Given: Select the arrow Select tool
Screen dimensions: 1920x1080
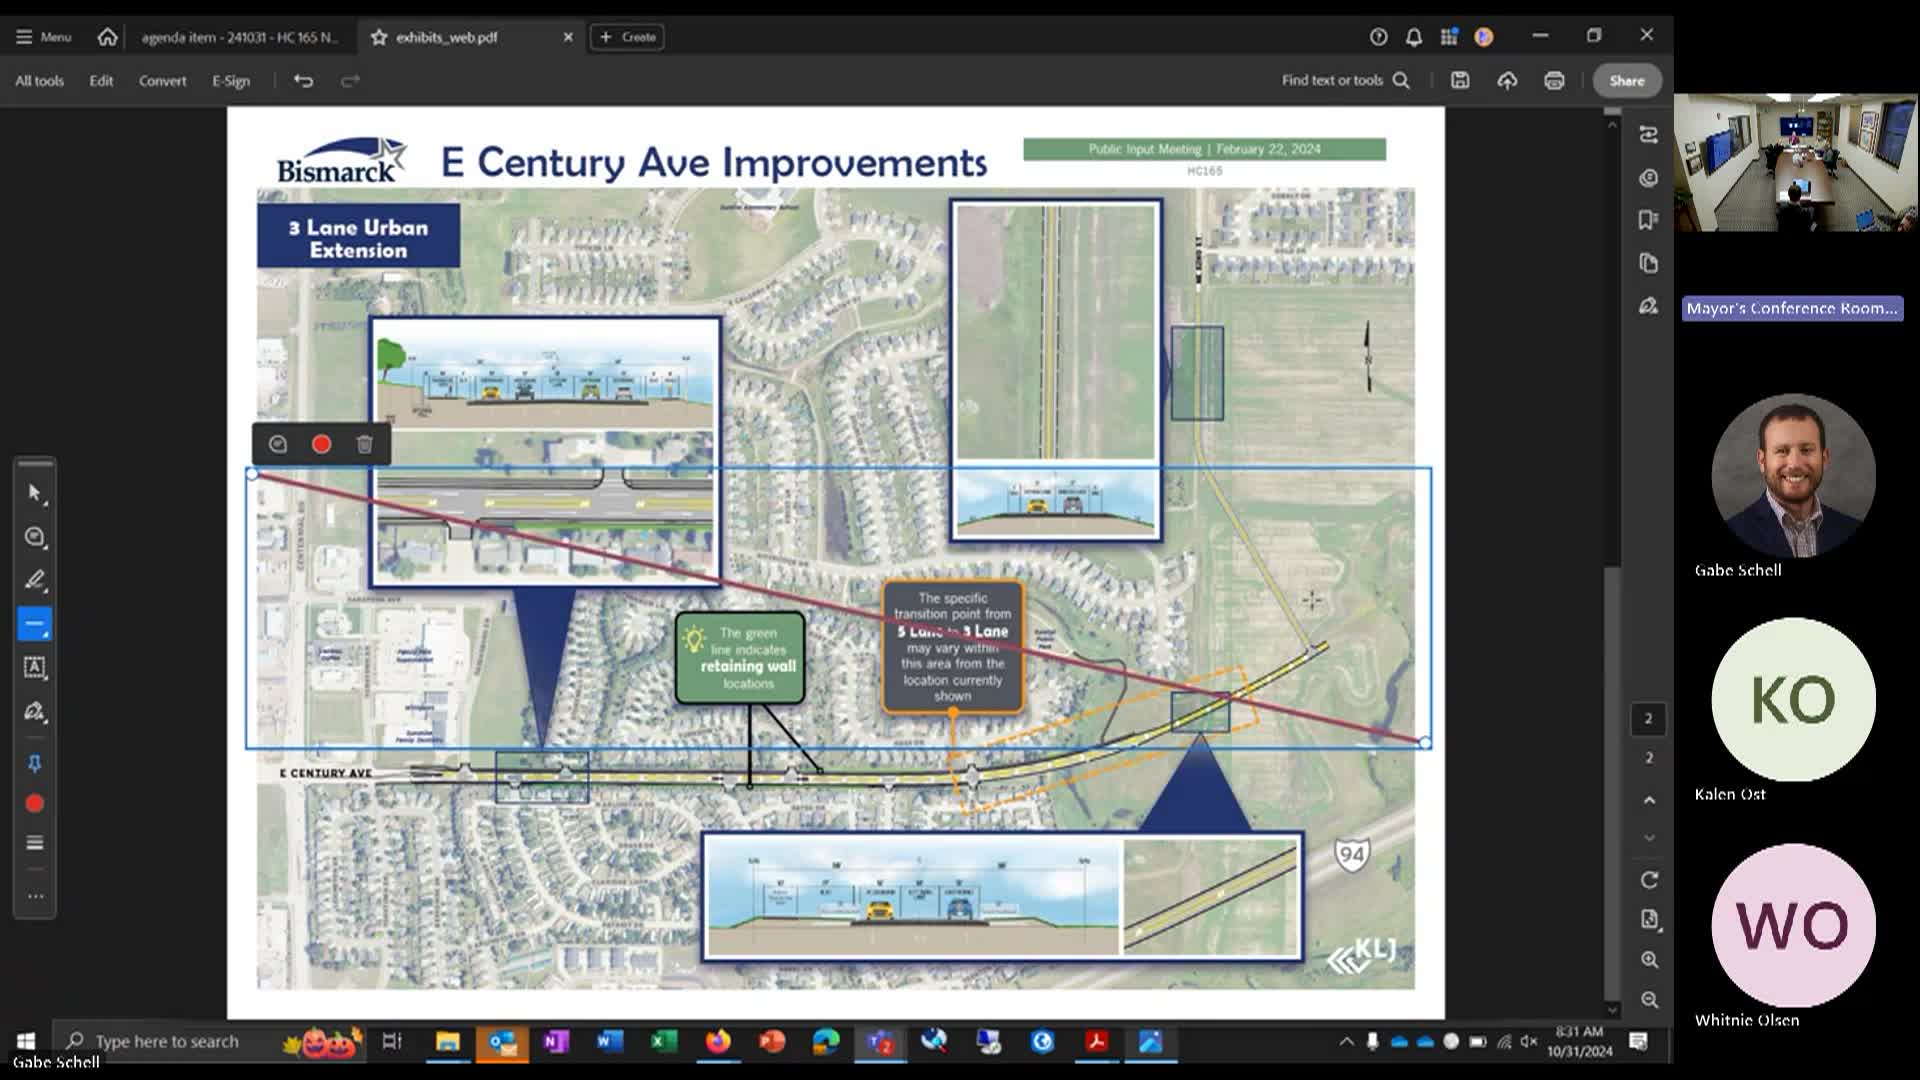Looking at the screenshot, I should [35, 493].
